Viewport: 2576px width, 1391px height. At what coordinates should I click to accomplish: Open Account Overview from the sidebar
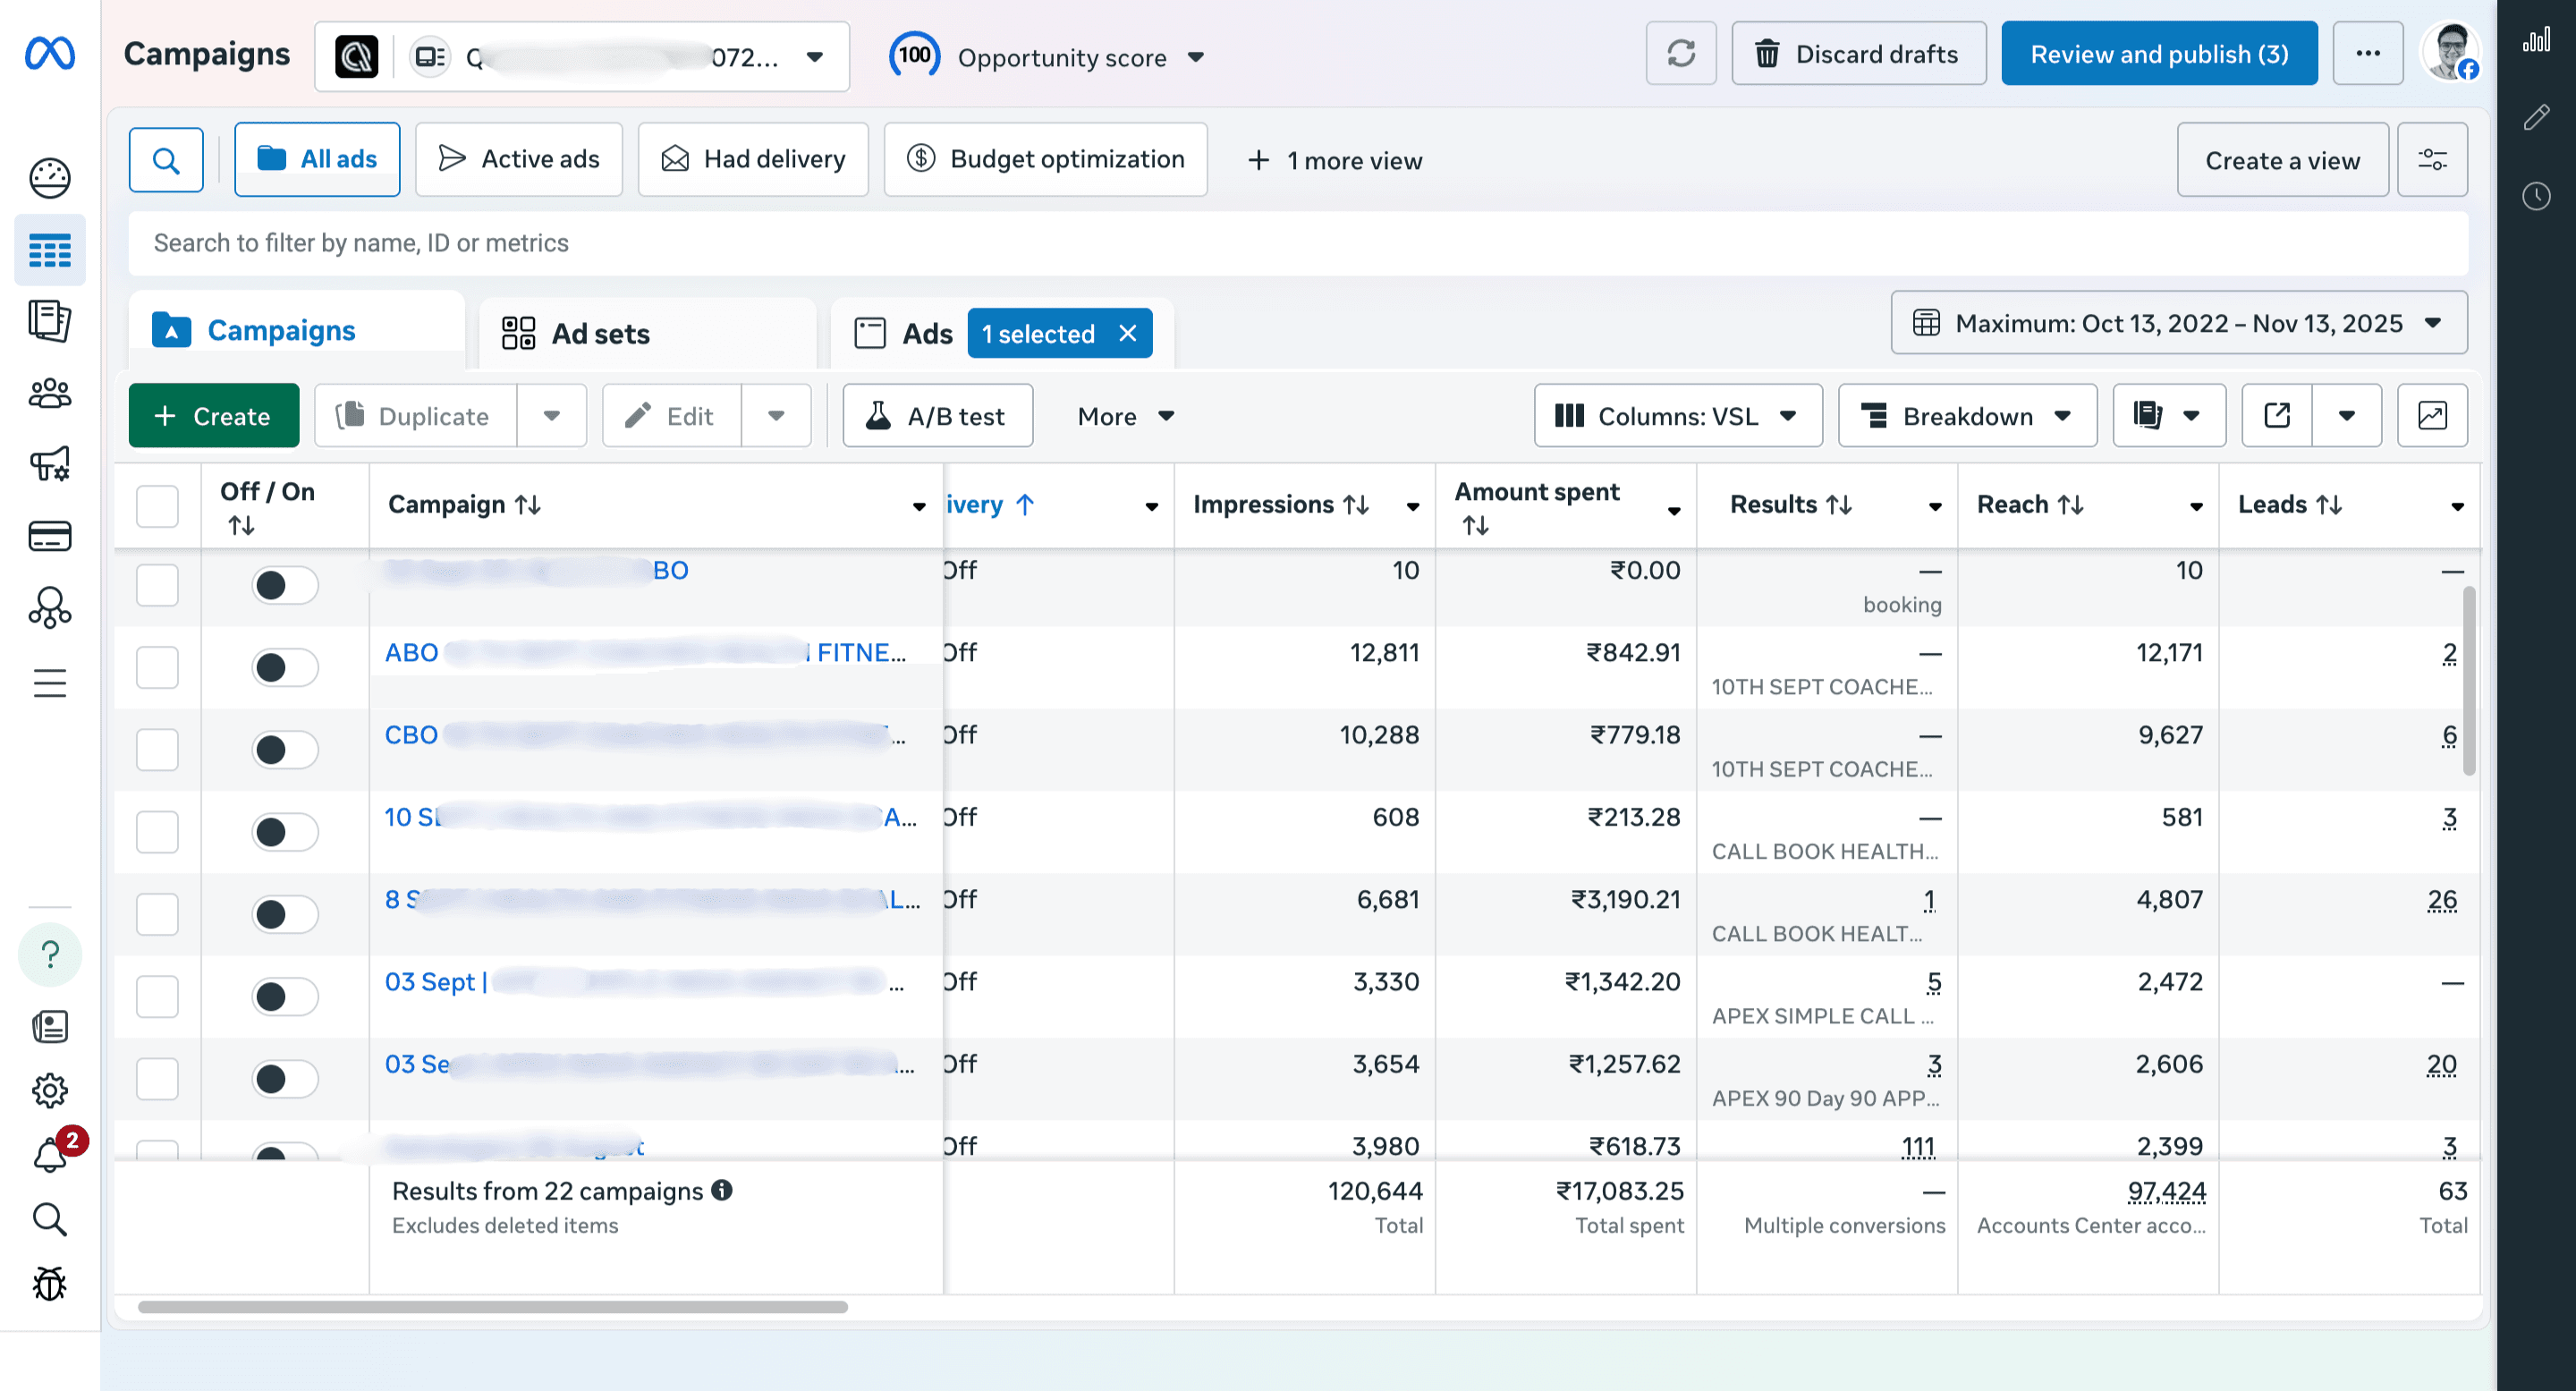pos(49,178)
